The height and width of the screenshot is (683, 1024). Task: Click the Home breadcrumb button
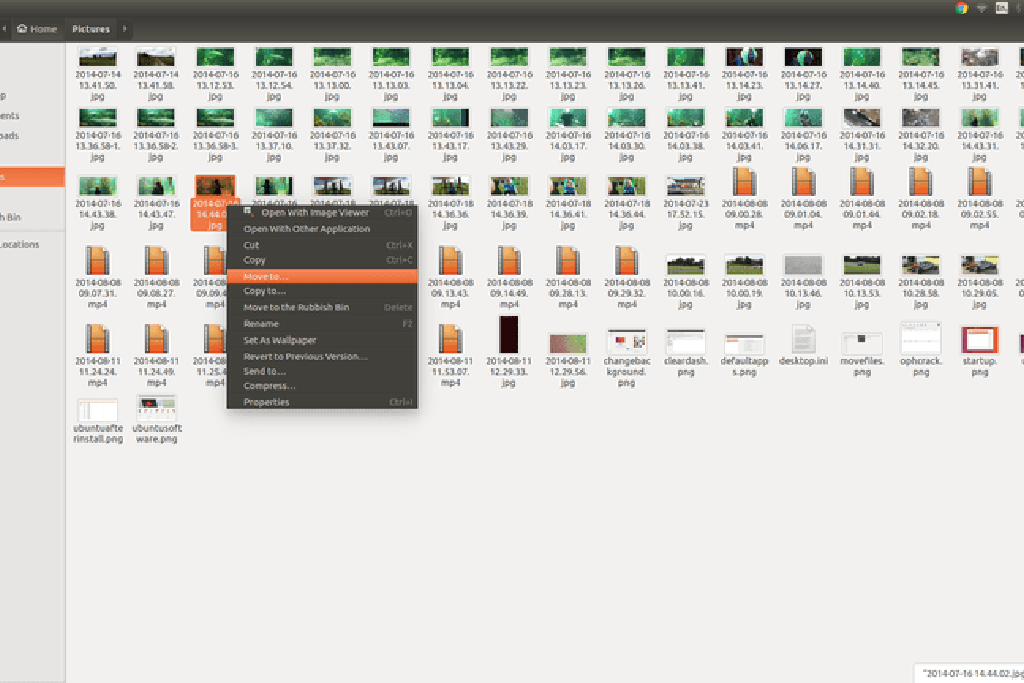[x=37, y=29]
